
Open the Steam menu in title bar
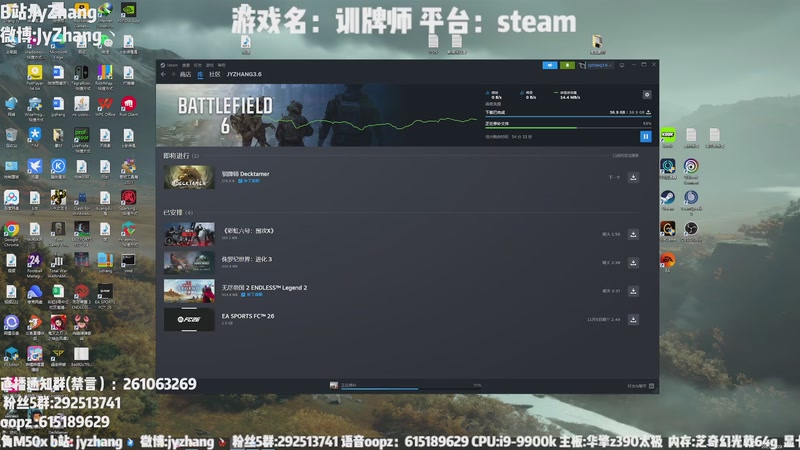tap(170, 65)
